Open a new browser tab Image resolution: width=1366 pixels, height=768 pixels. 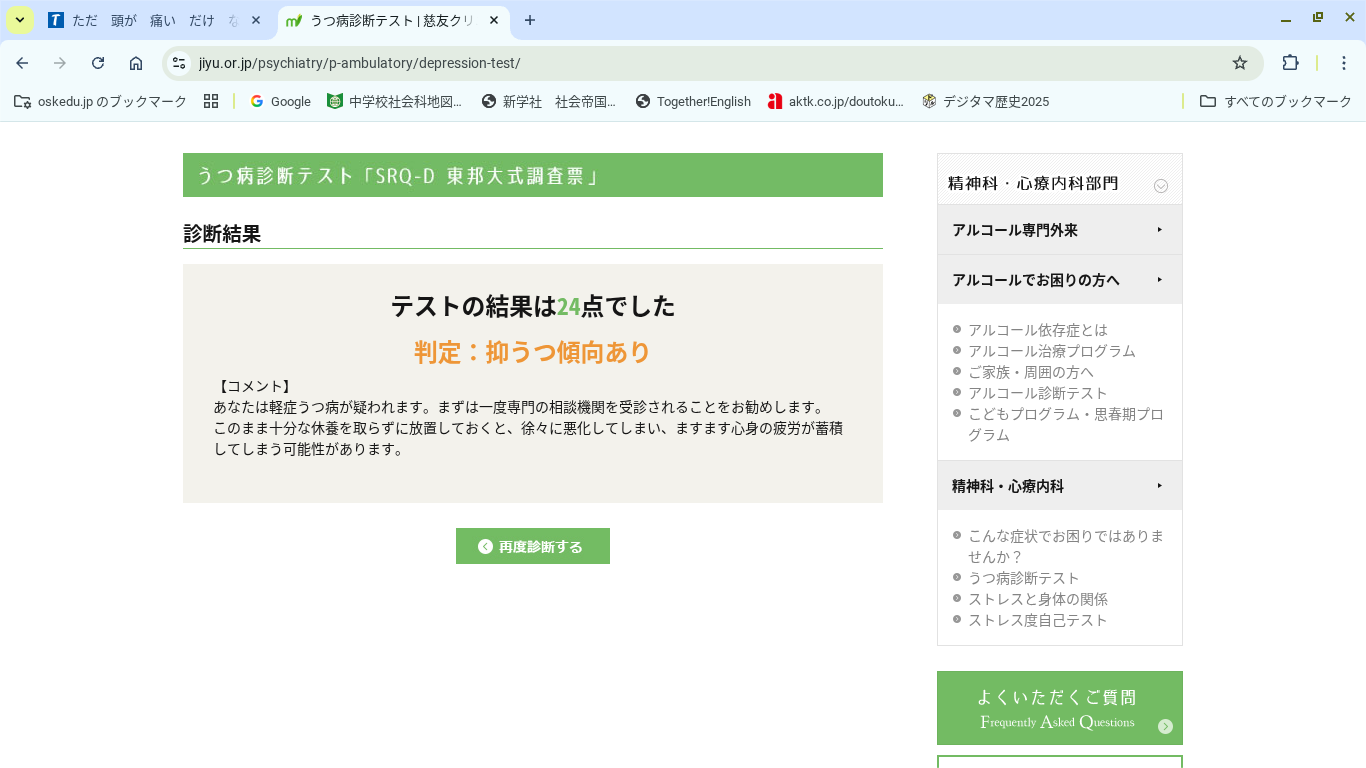coord(530,20)
